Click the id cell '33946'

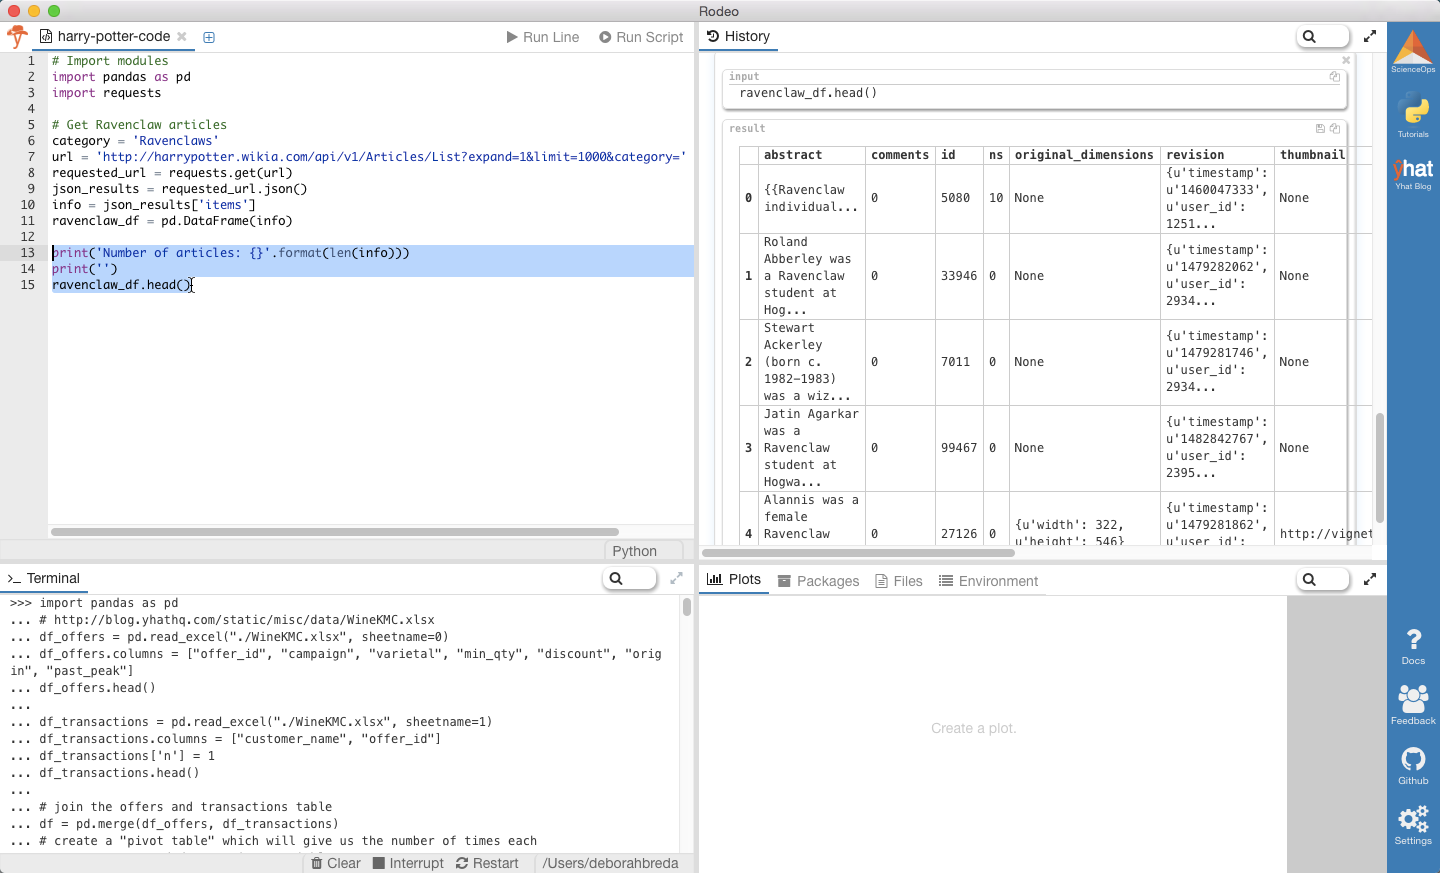click(959, 276)
